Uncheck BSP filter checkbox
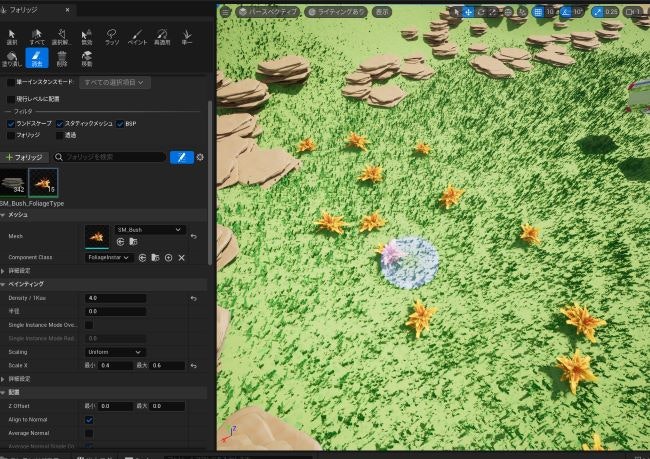The width and height of the screenshot is (650, 459). coord(120,124)
